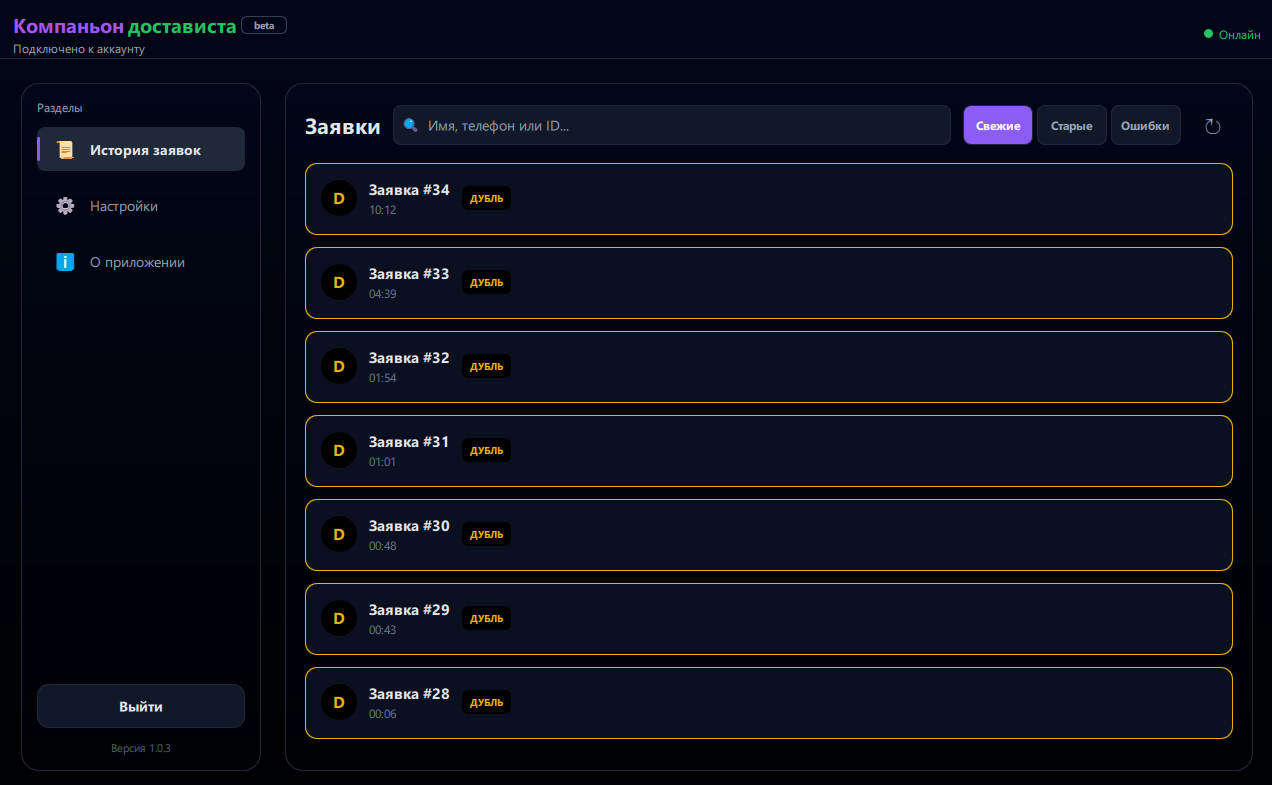1272x785 pixels.
Task: Click the D avatar of Заявка #31
Action: [338, 451]
